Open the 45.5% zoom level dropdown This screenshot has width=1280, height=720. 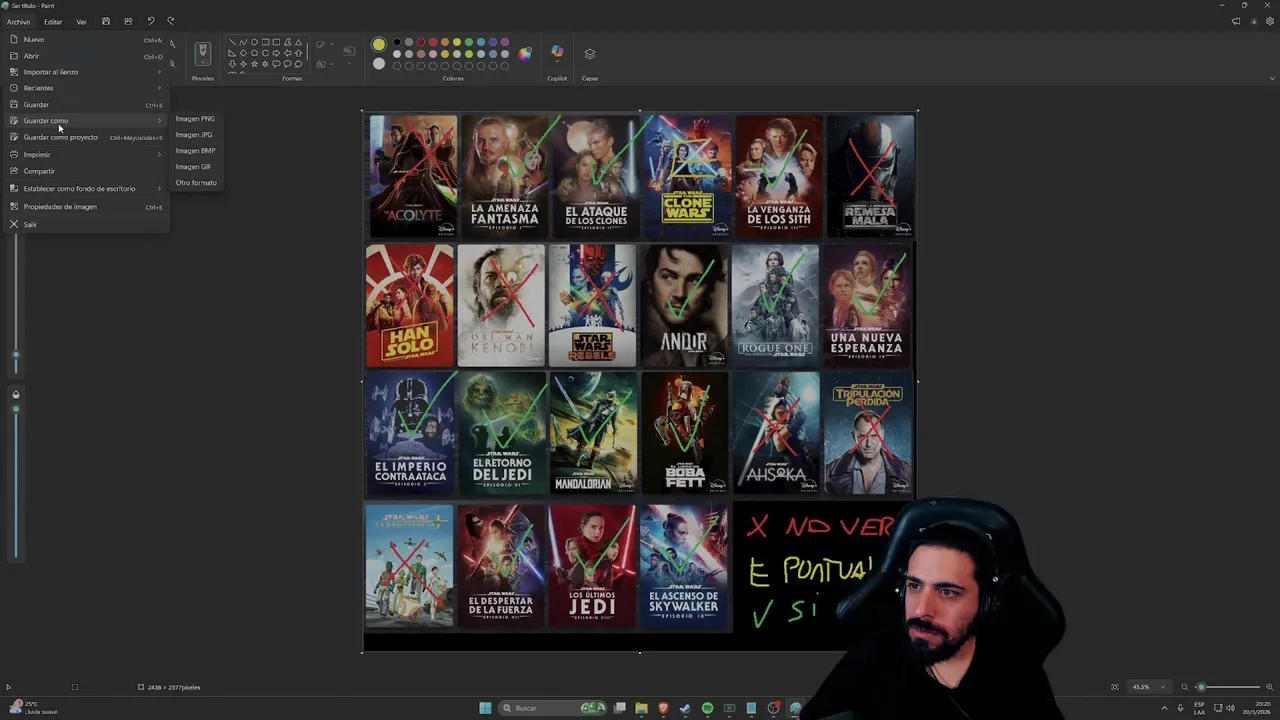[1149, 687]
